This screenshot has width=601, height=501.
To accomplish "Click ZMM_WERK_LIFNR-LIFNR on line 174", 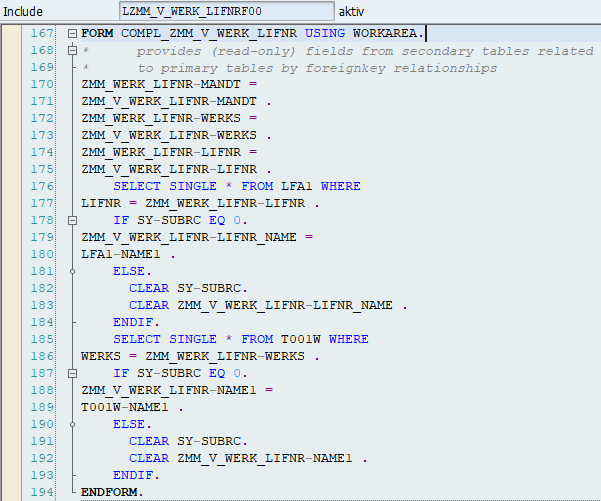I will (x=161, y=152).
